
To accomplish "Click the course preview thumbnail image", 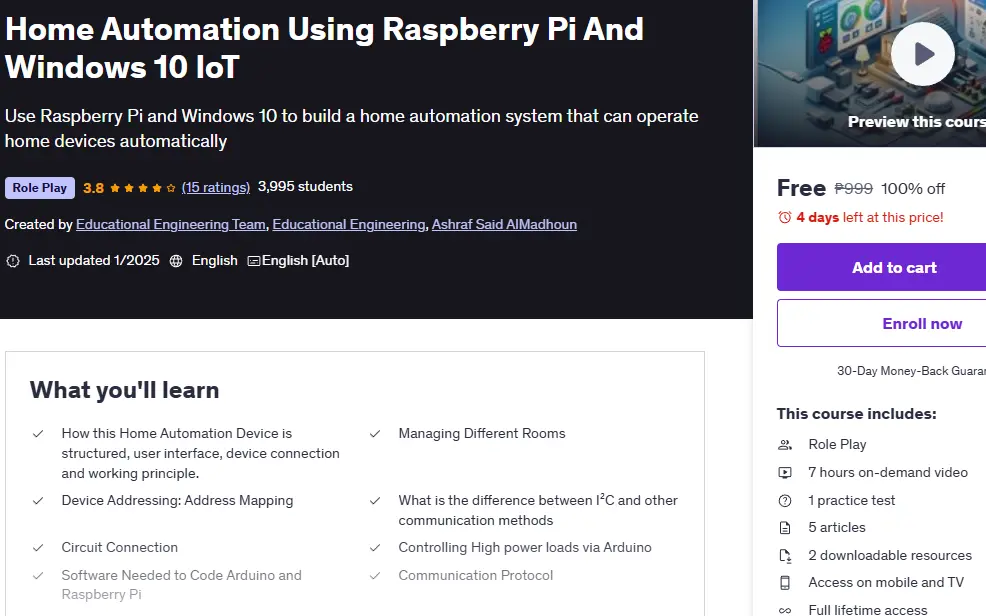I will pyautogui.click(x=870, y=73).
